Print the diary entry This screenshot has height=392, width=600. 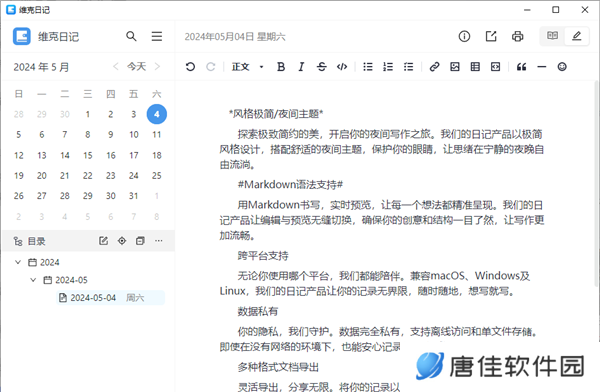click(x=517, y=36)
